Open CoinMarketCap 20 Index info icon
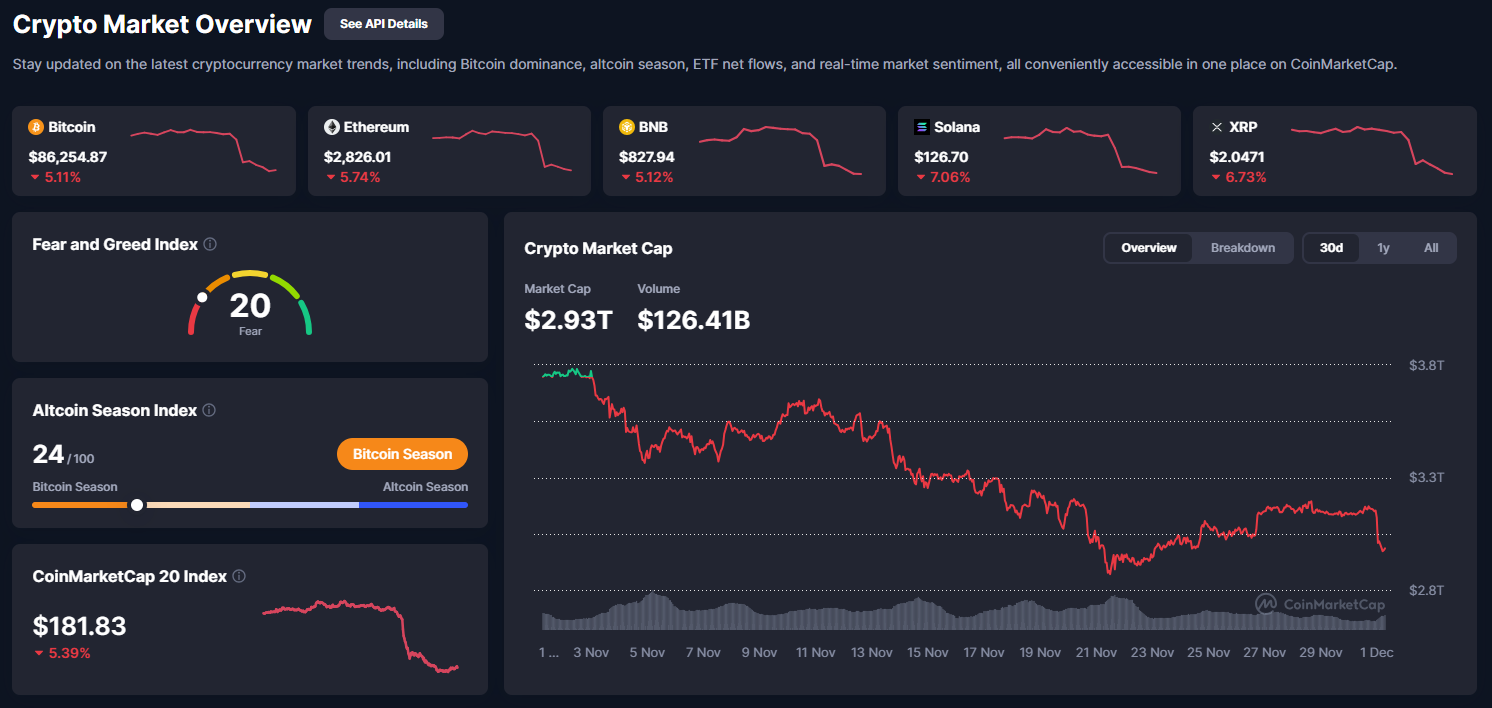 coord(239,576)
